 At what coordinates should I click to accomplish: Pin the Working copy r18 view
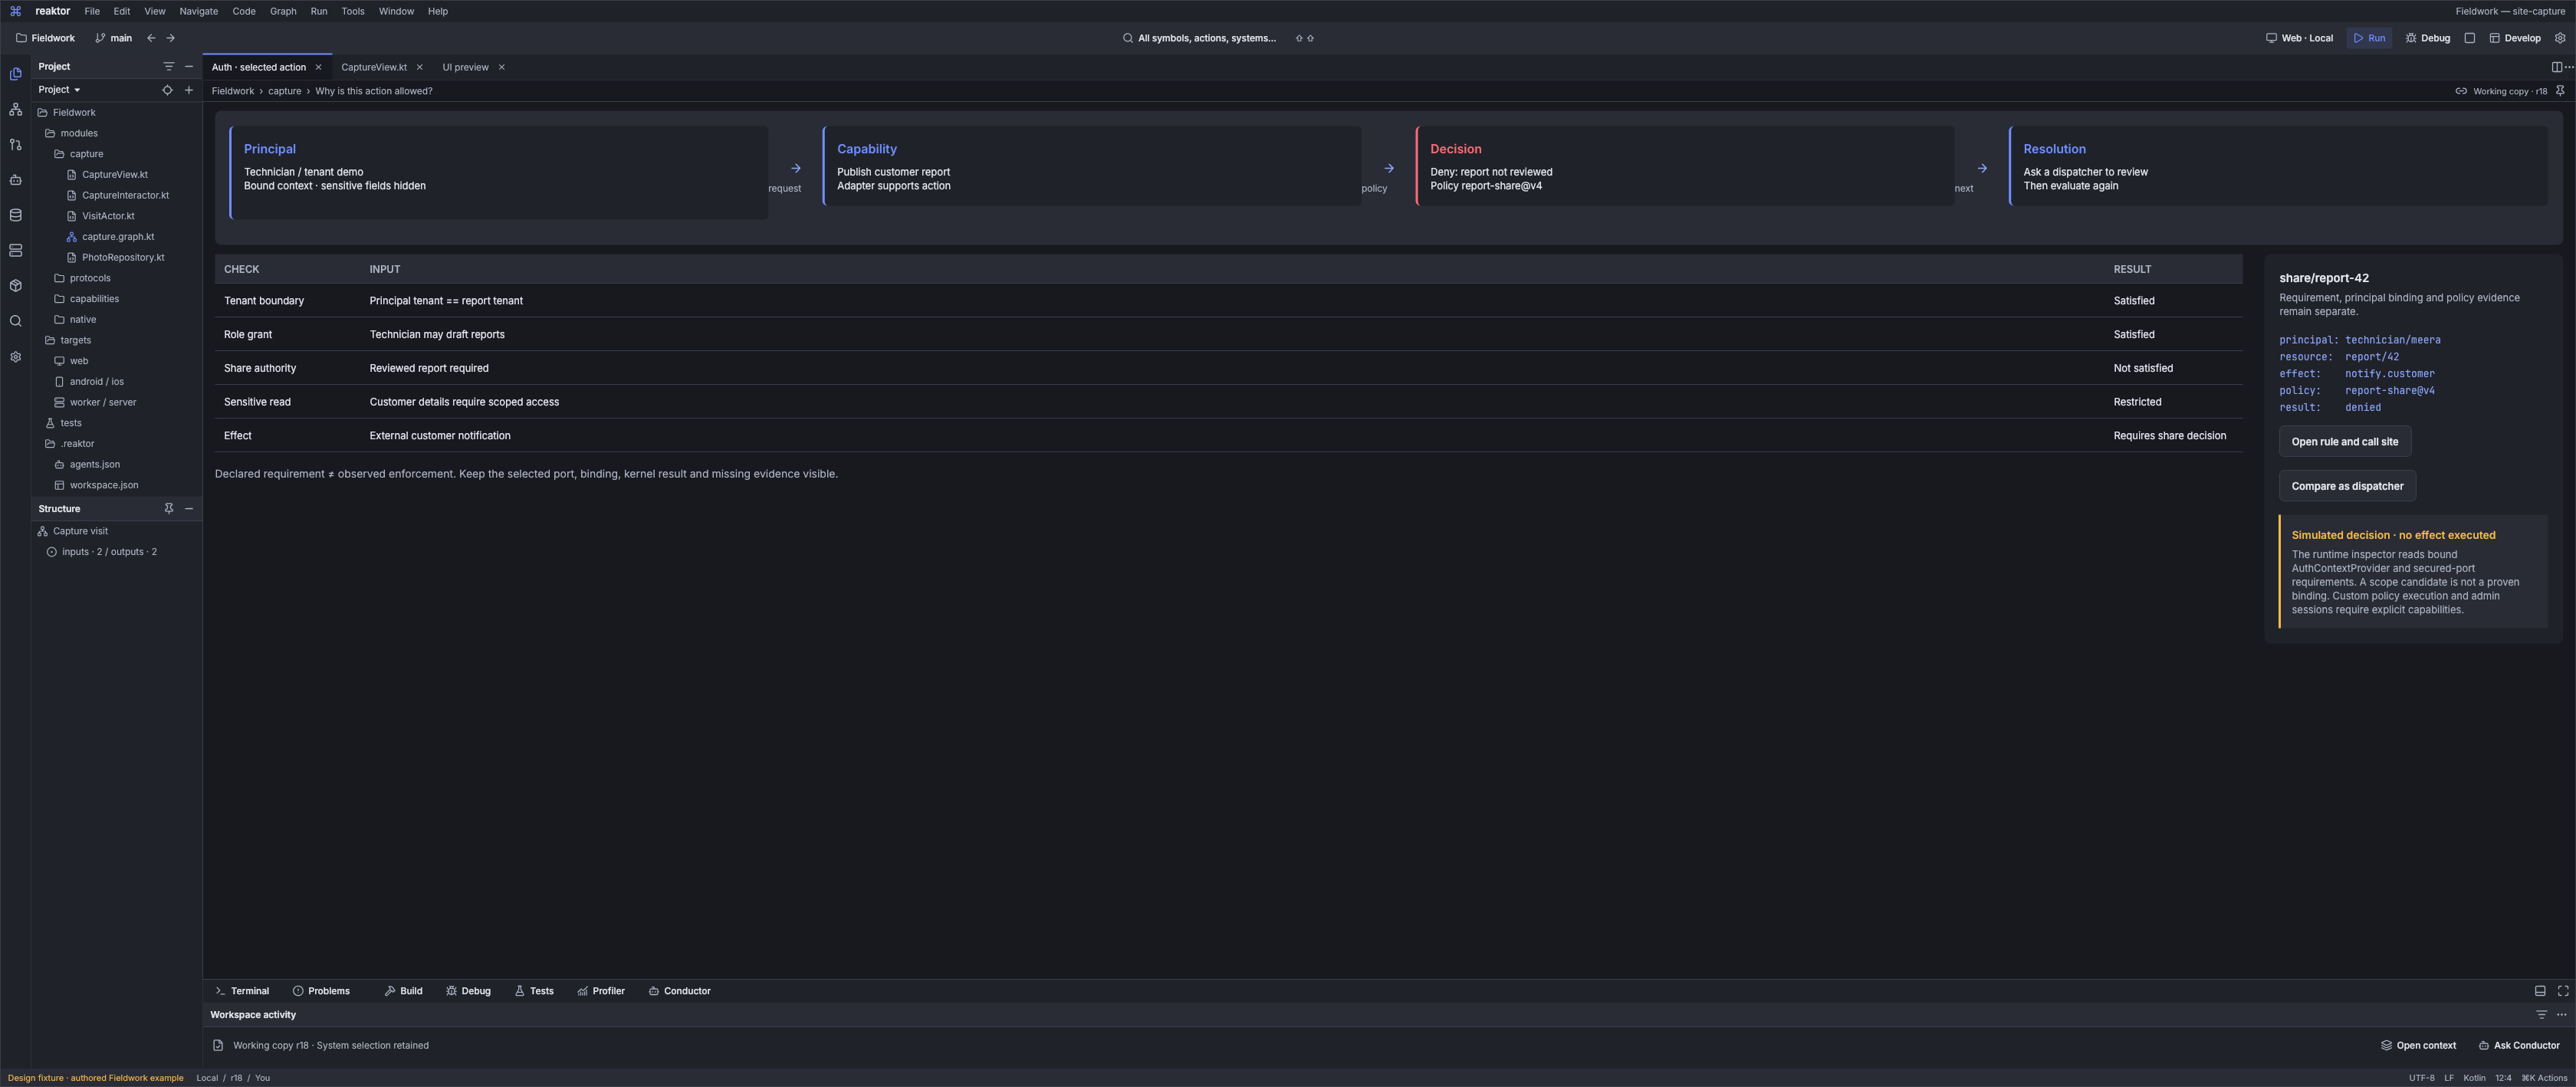[x=2560, y=91]
